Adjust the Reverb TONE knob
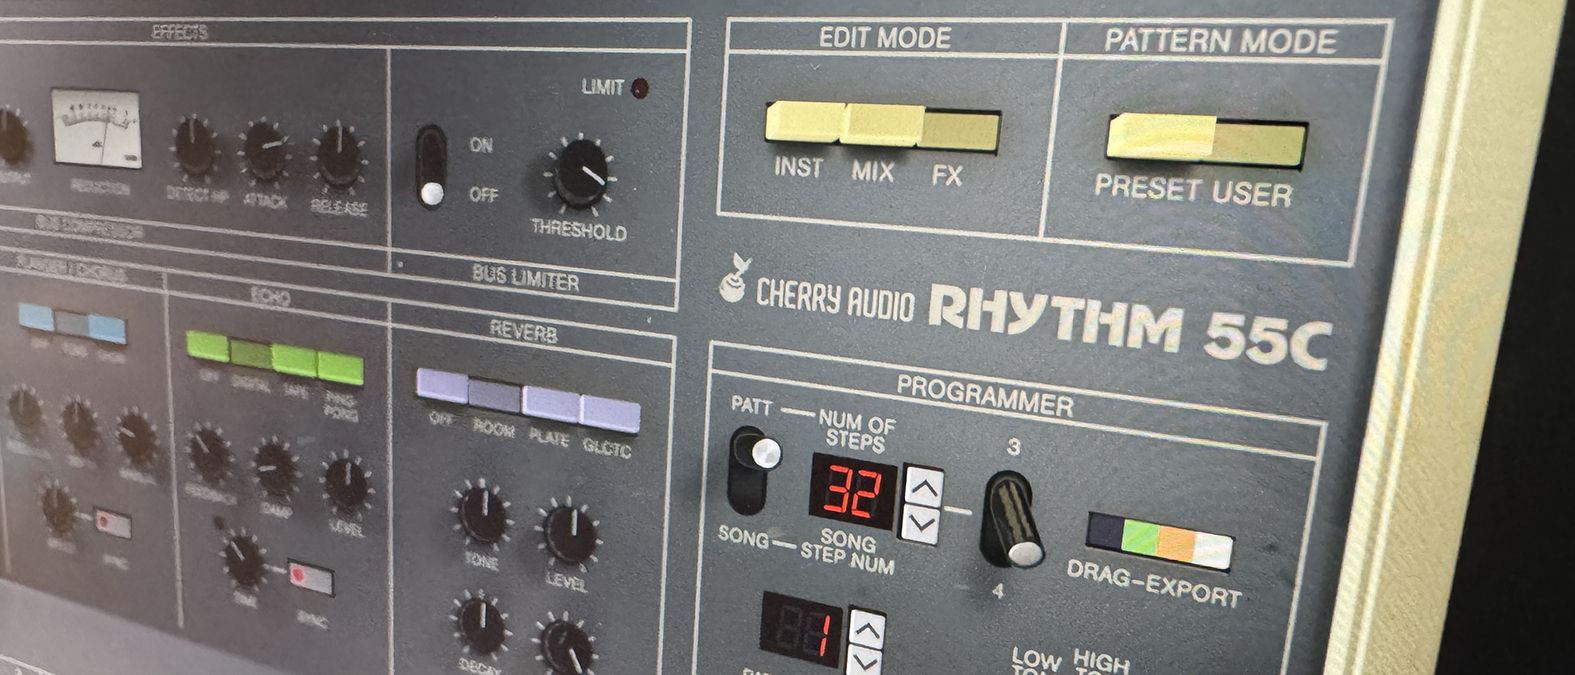Screen dimensions: 1575x675 (x=483, y=513)
